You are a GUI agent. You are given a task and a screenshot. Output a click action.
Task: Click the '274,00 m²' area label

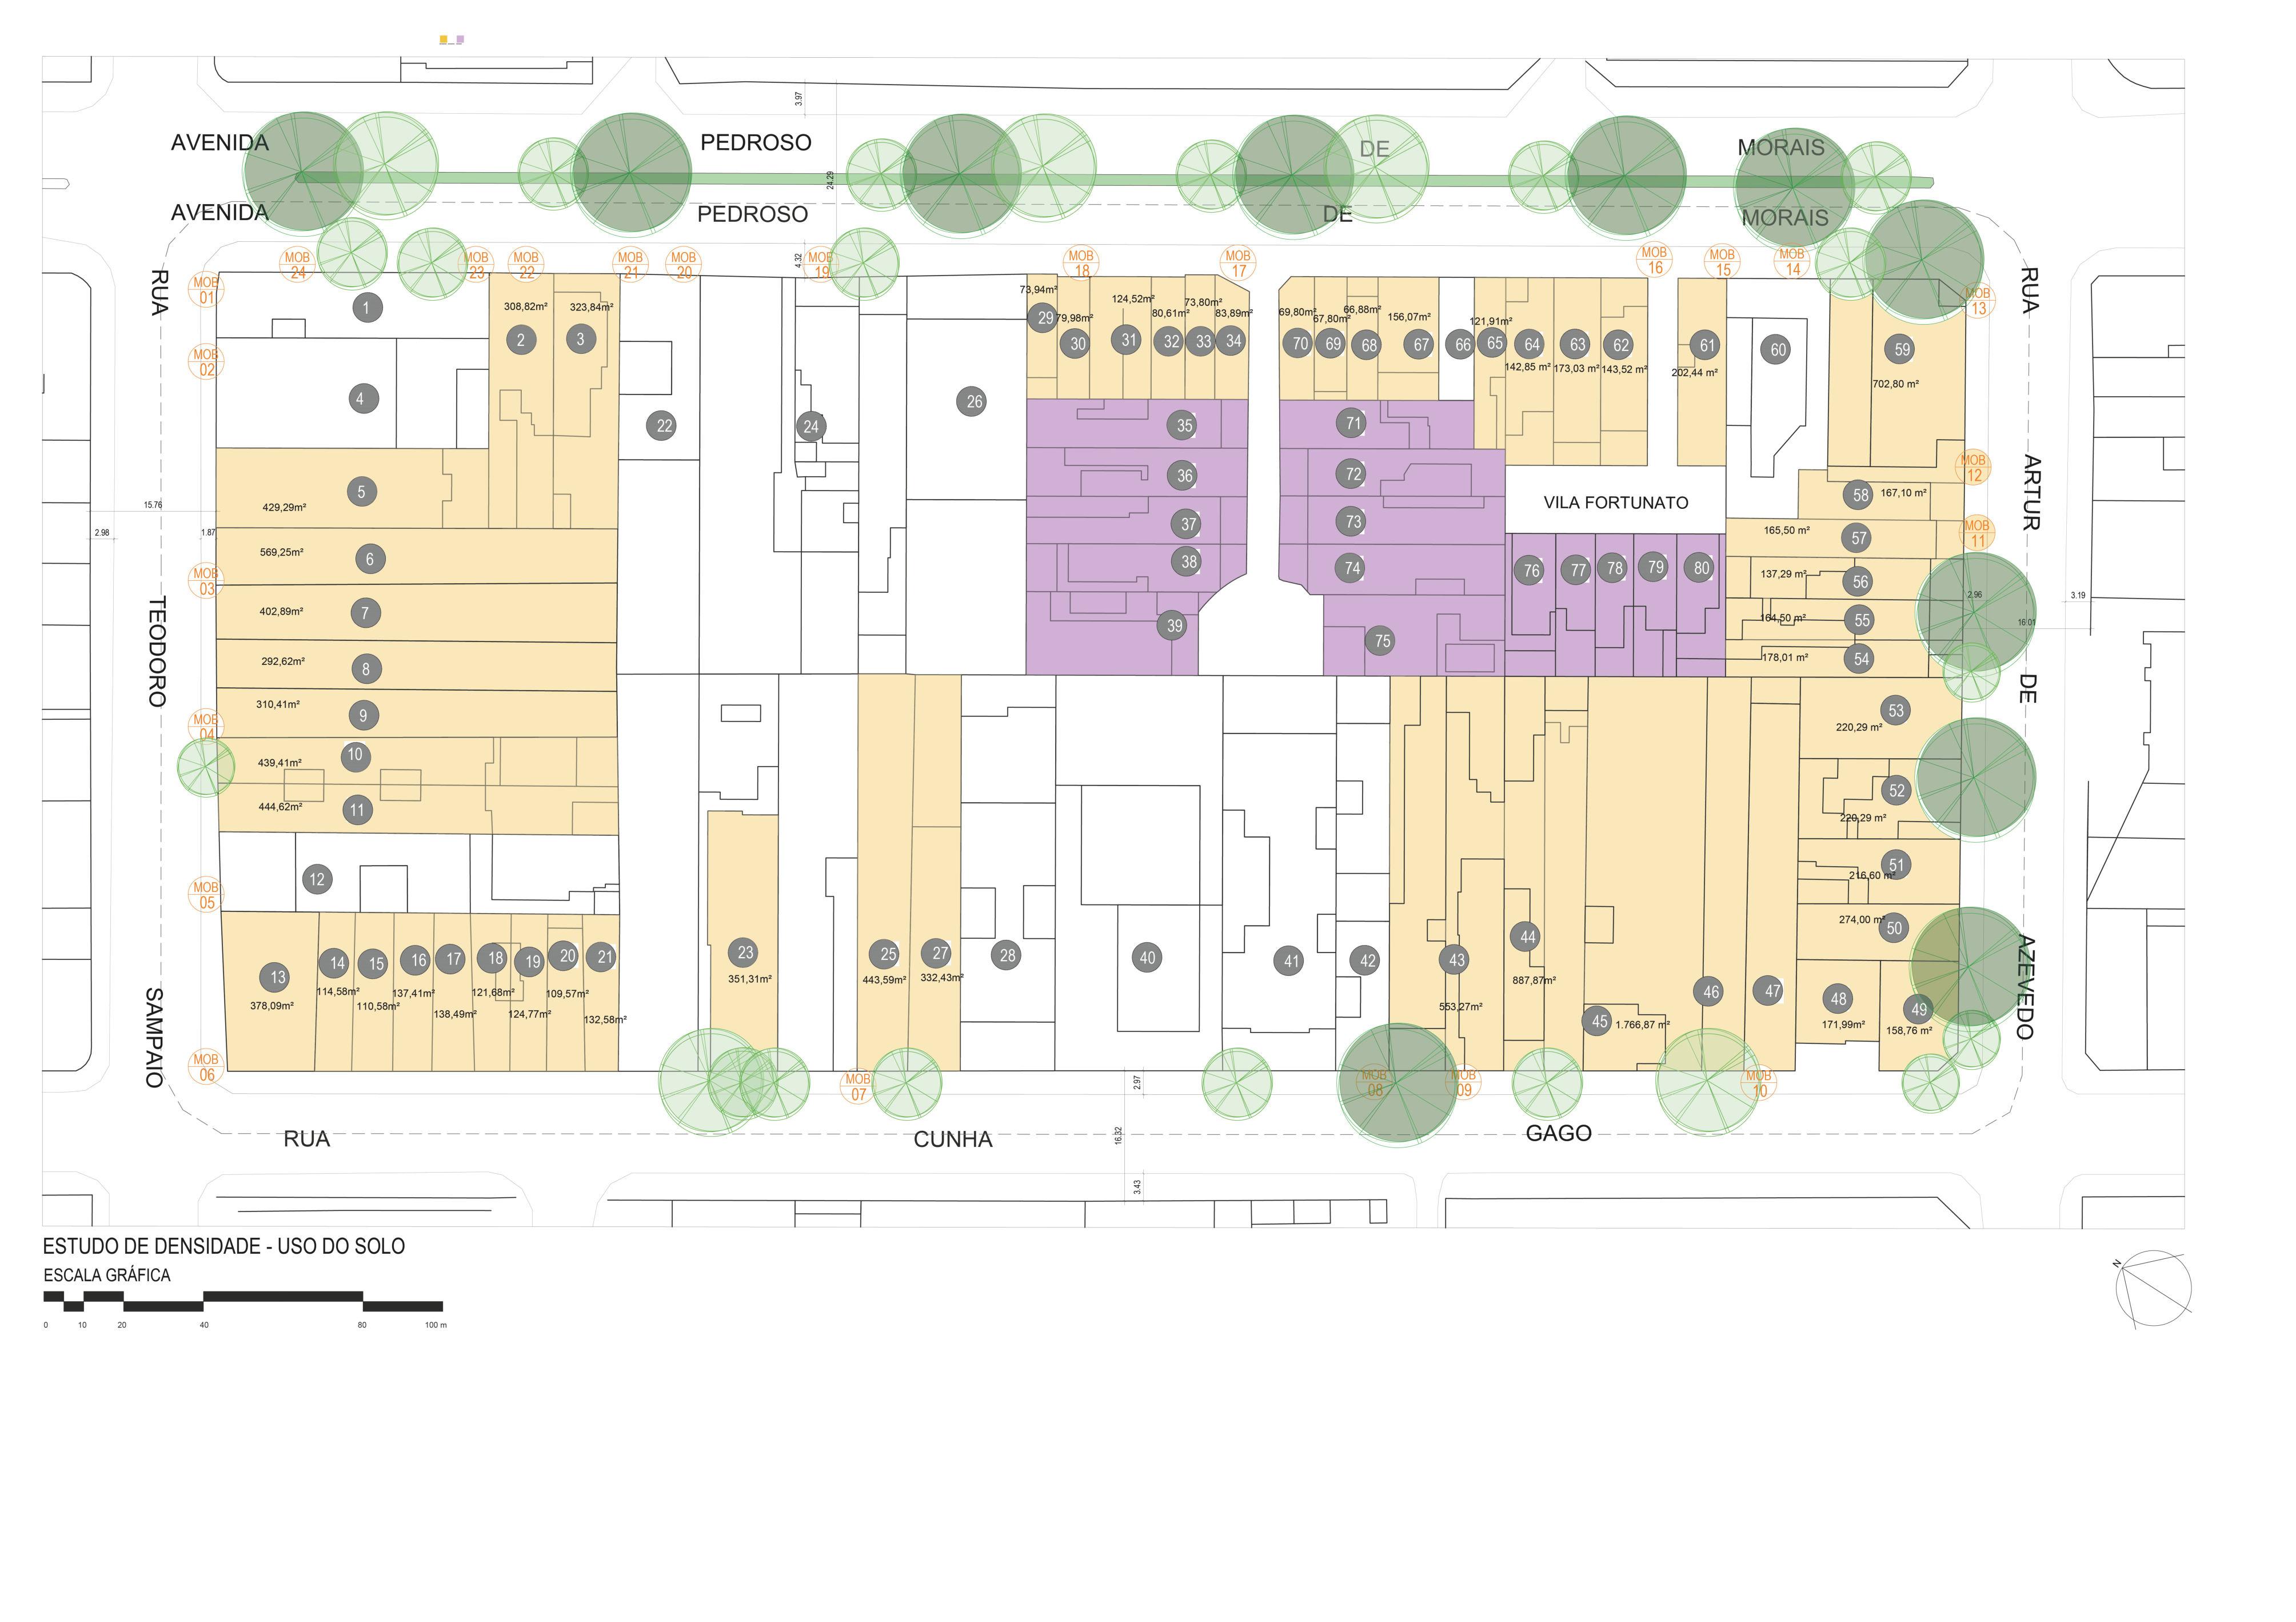[x=1862, y=920]
